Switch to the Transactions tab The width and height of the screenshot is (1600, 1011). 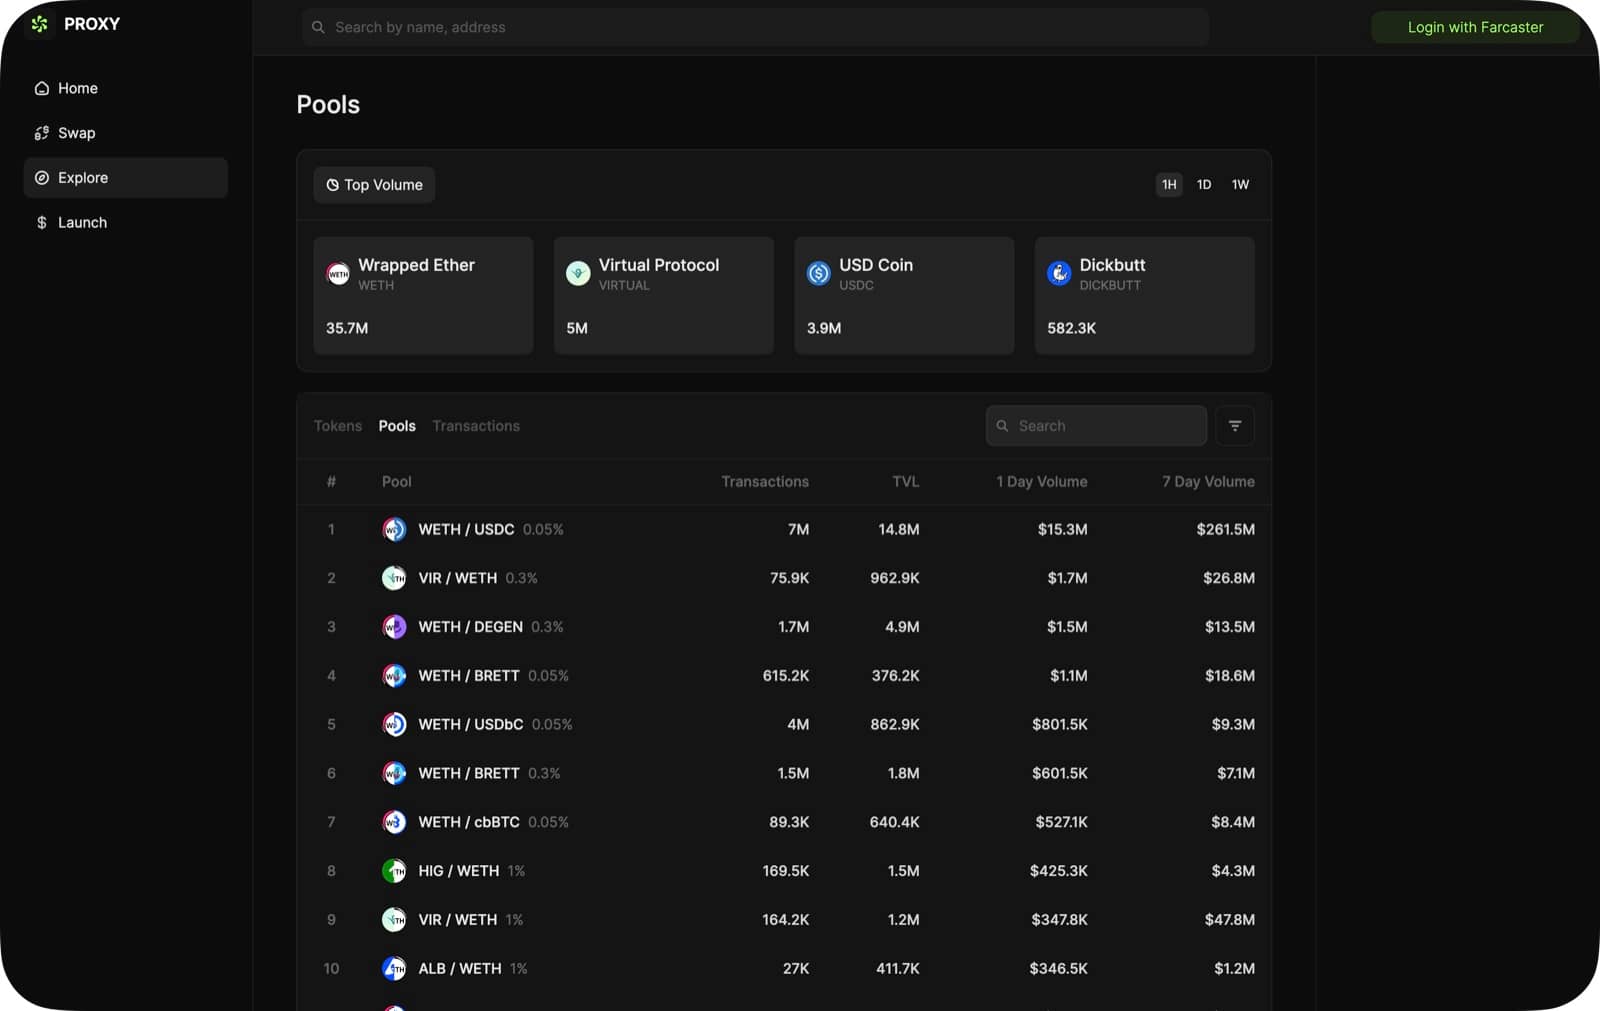pos(476,426)
